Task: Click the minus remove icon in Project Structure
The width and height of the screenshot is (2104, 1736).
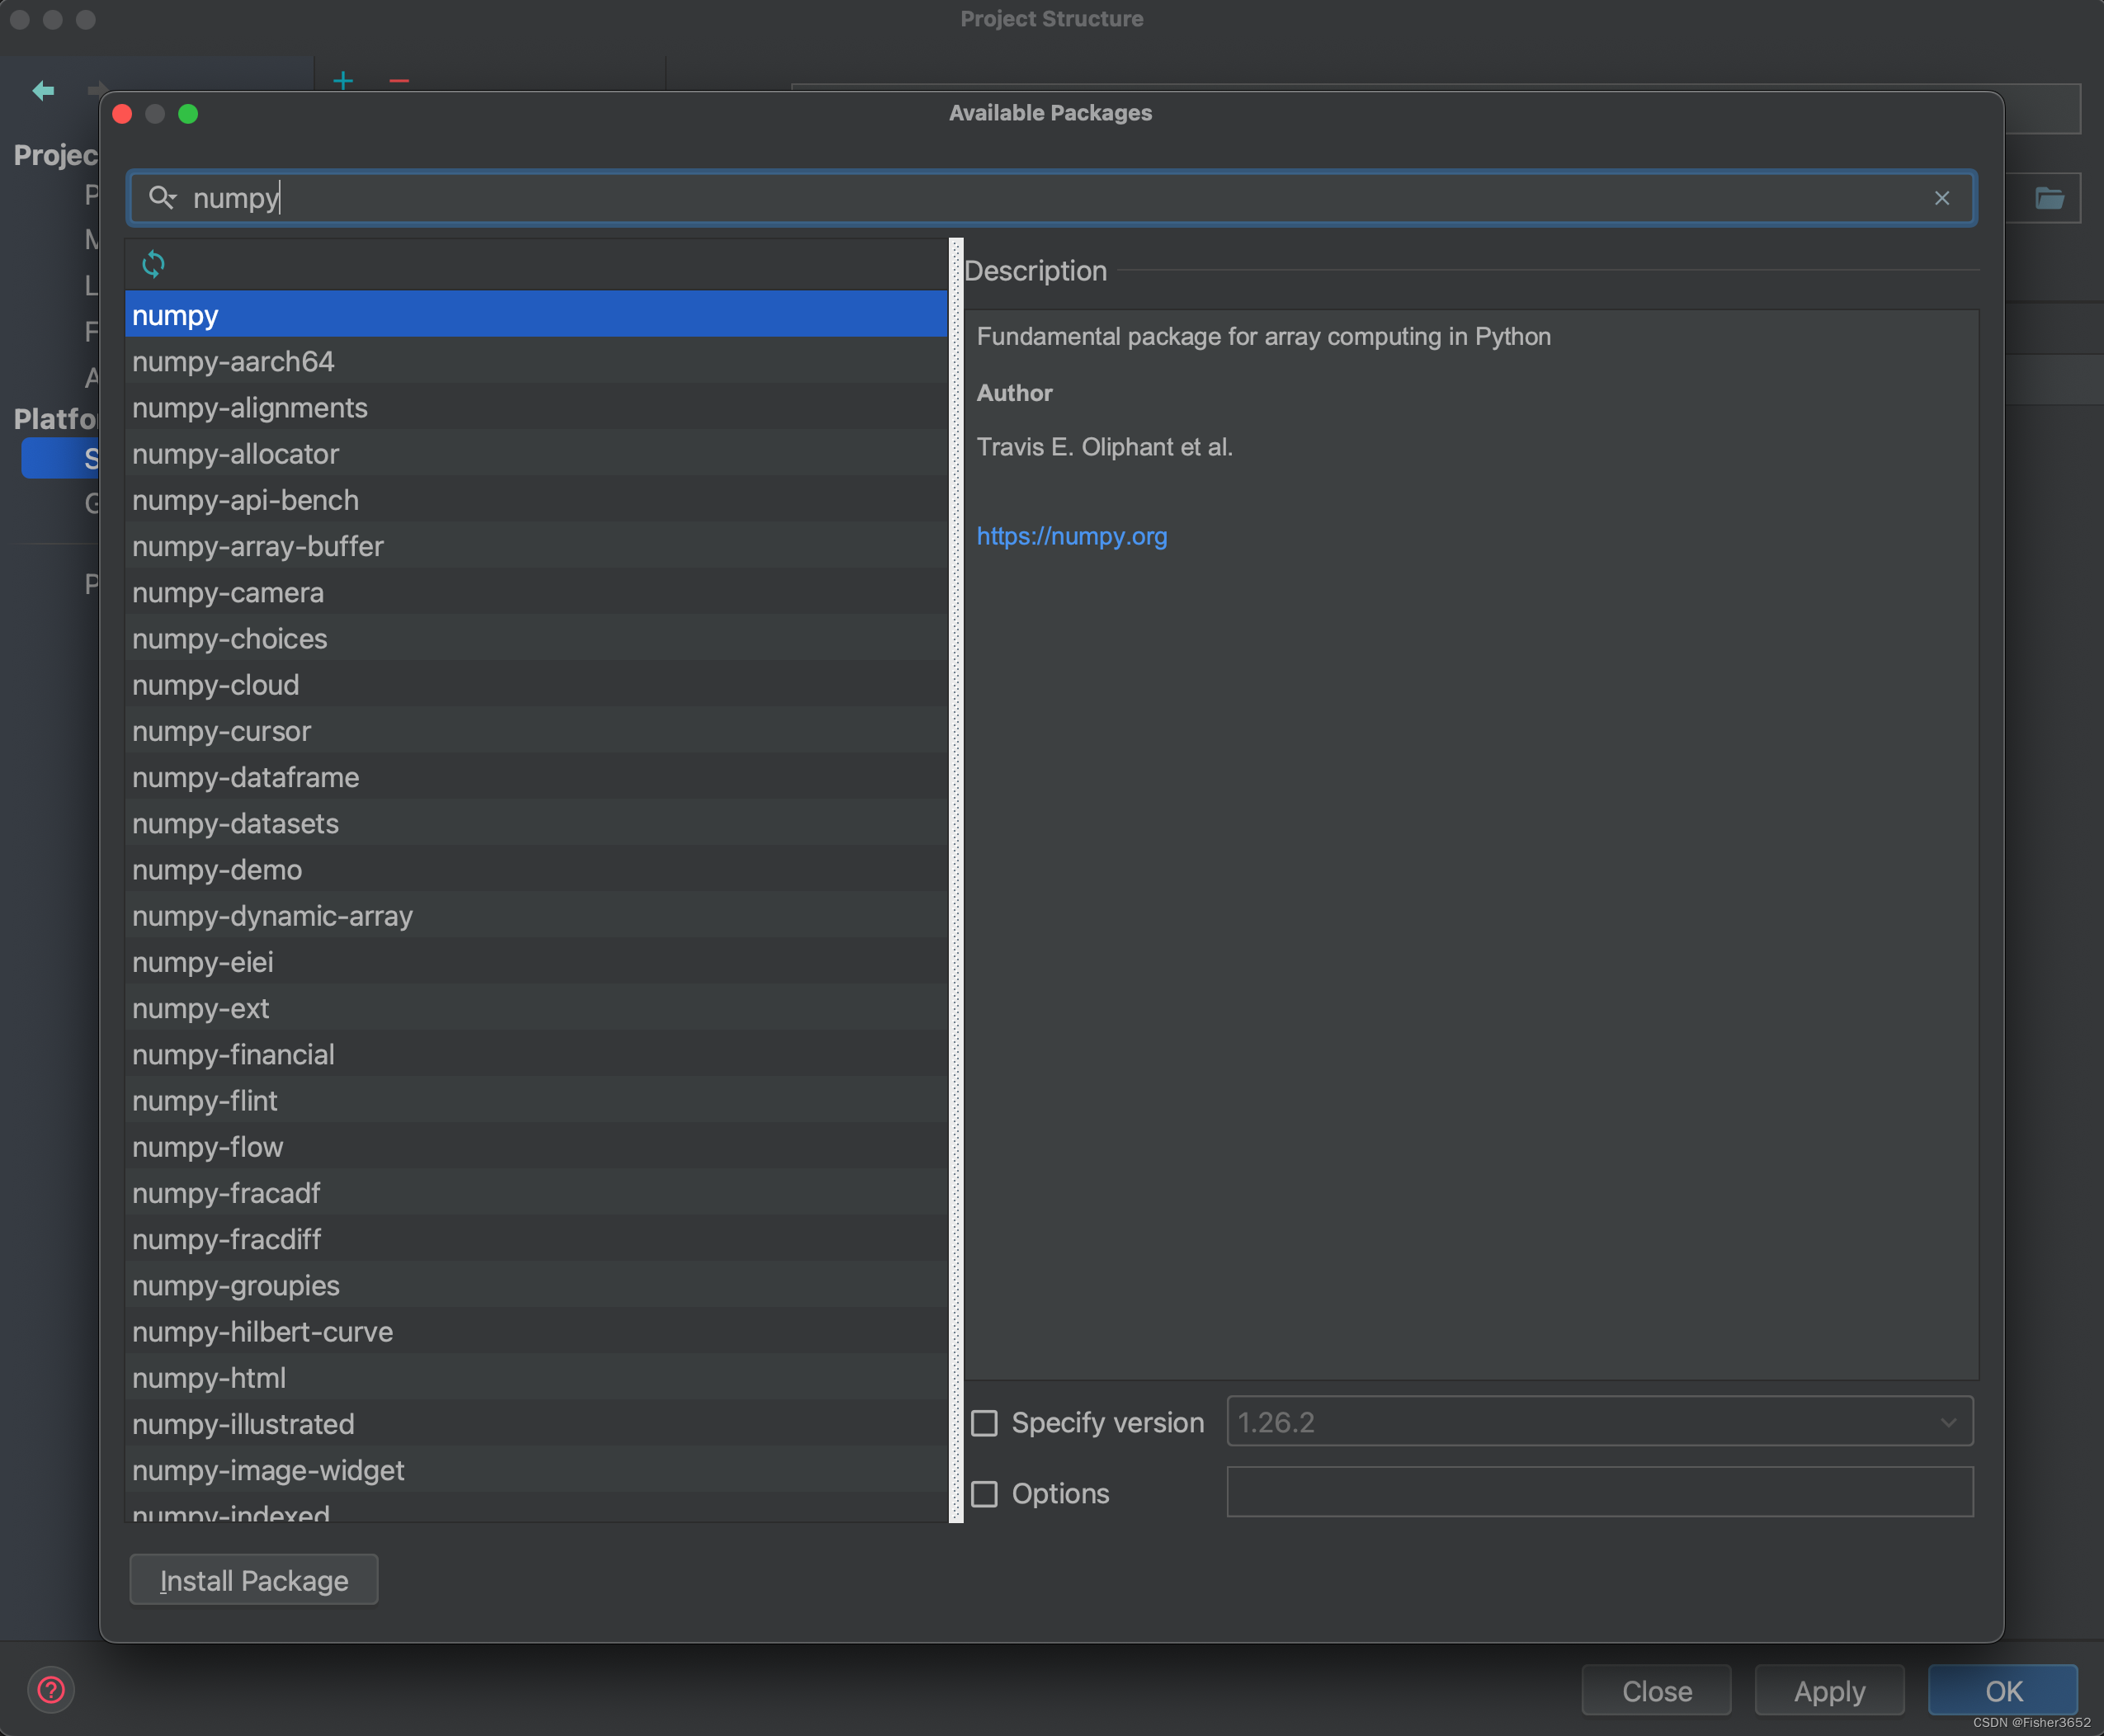Action: 399,80
